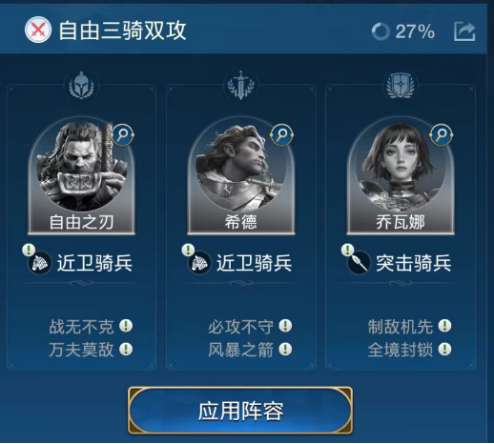
Task: Click the helmet role icon above 自由之刃
Action: [x=81, y=85]
